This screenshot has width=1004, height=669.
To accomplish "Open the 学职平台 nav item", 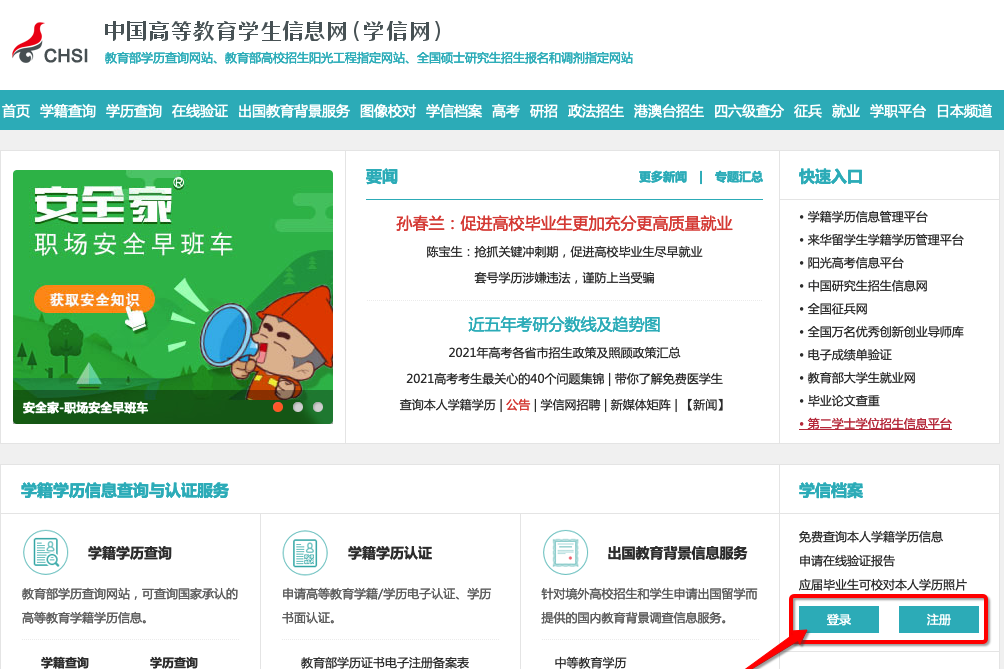I will point(898,111).
